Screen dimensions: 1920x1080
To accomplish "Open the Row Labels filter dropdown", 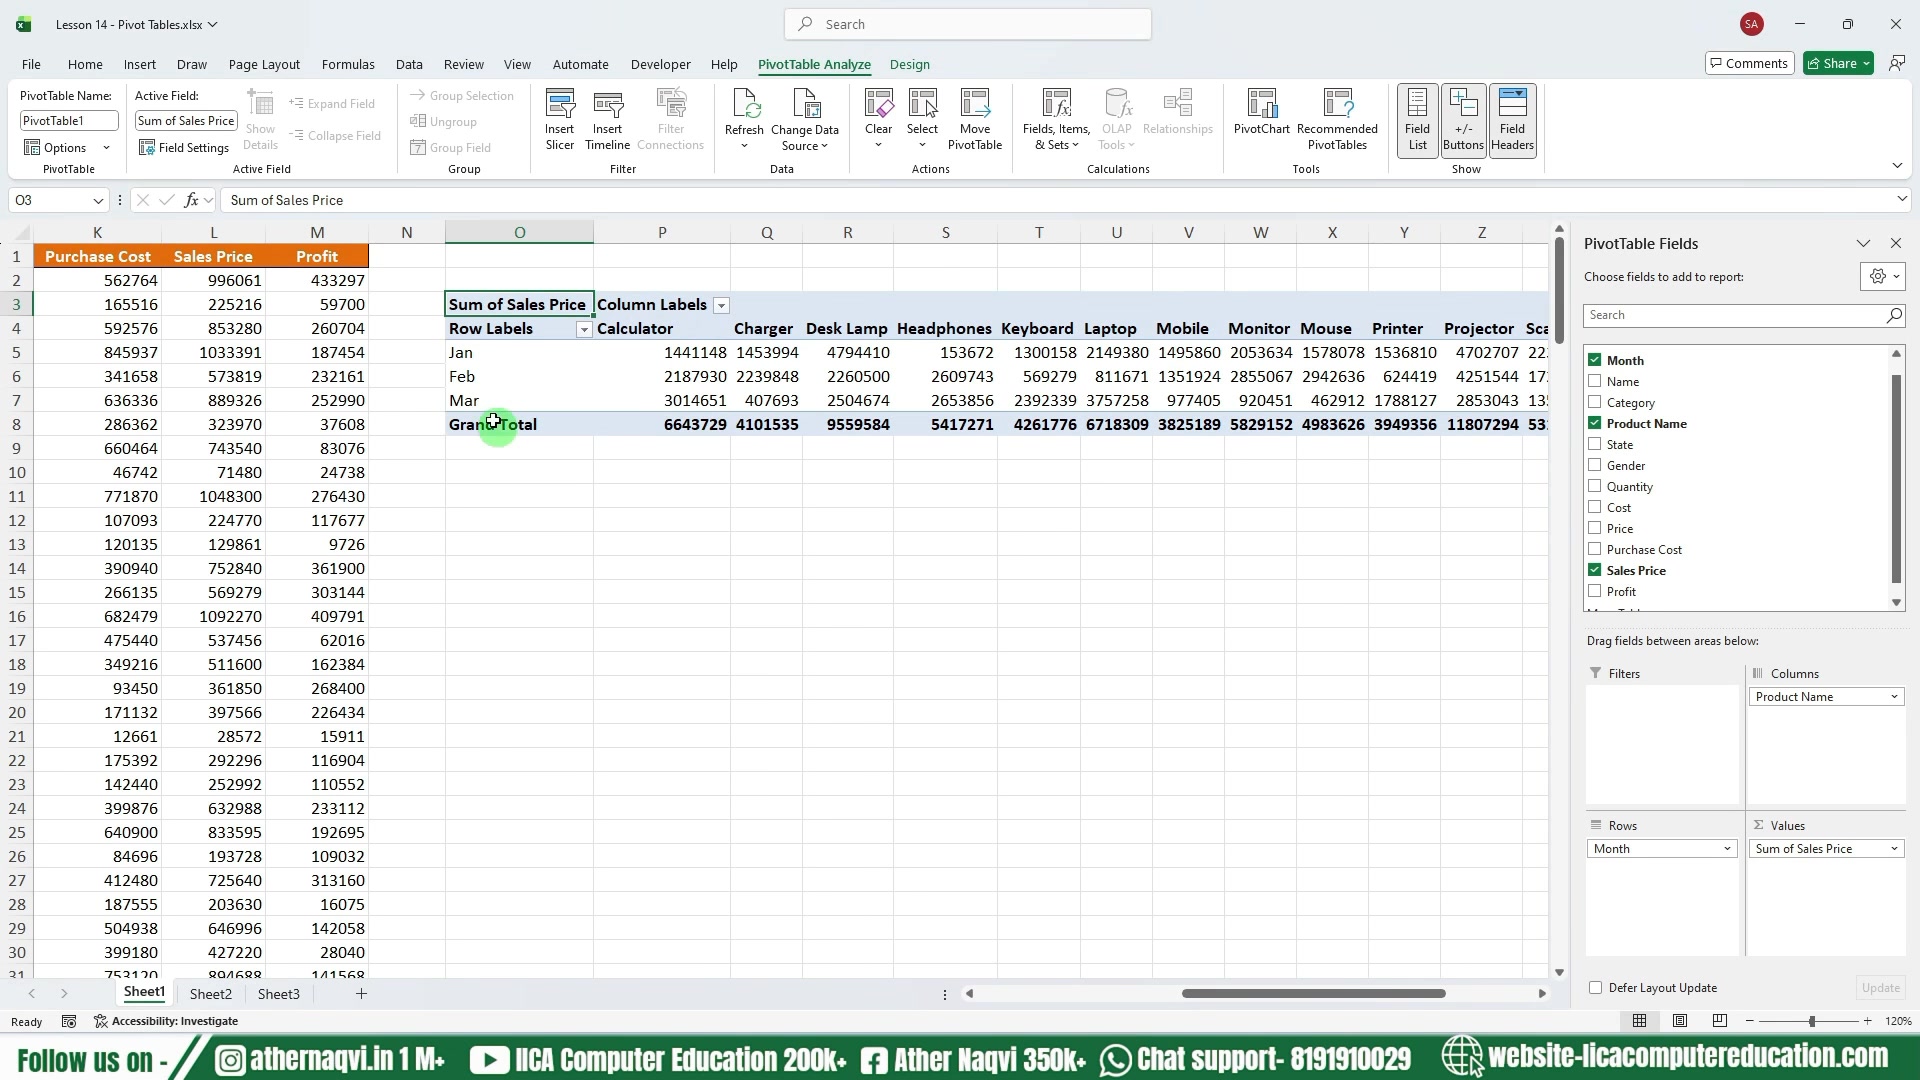I will click(x=584, y=329).
